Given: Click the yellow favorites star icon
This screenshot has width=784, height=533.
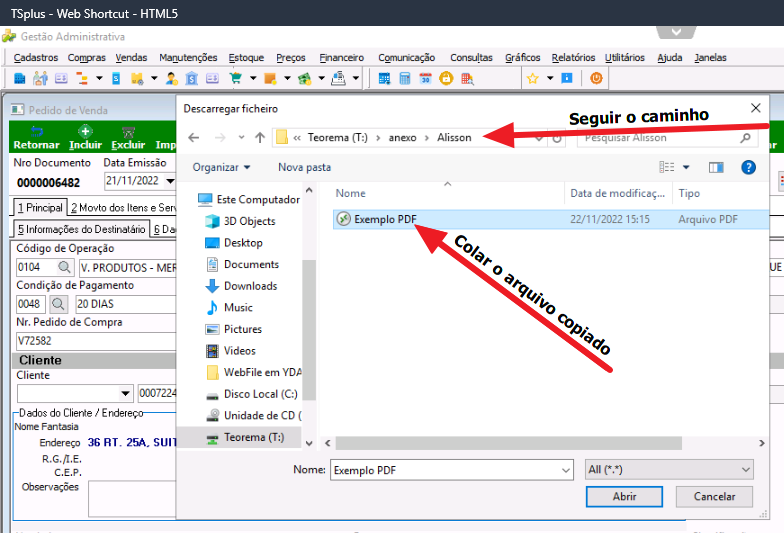Looking at the screenshot, I should 532,78.
